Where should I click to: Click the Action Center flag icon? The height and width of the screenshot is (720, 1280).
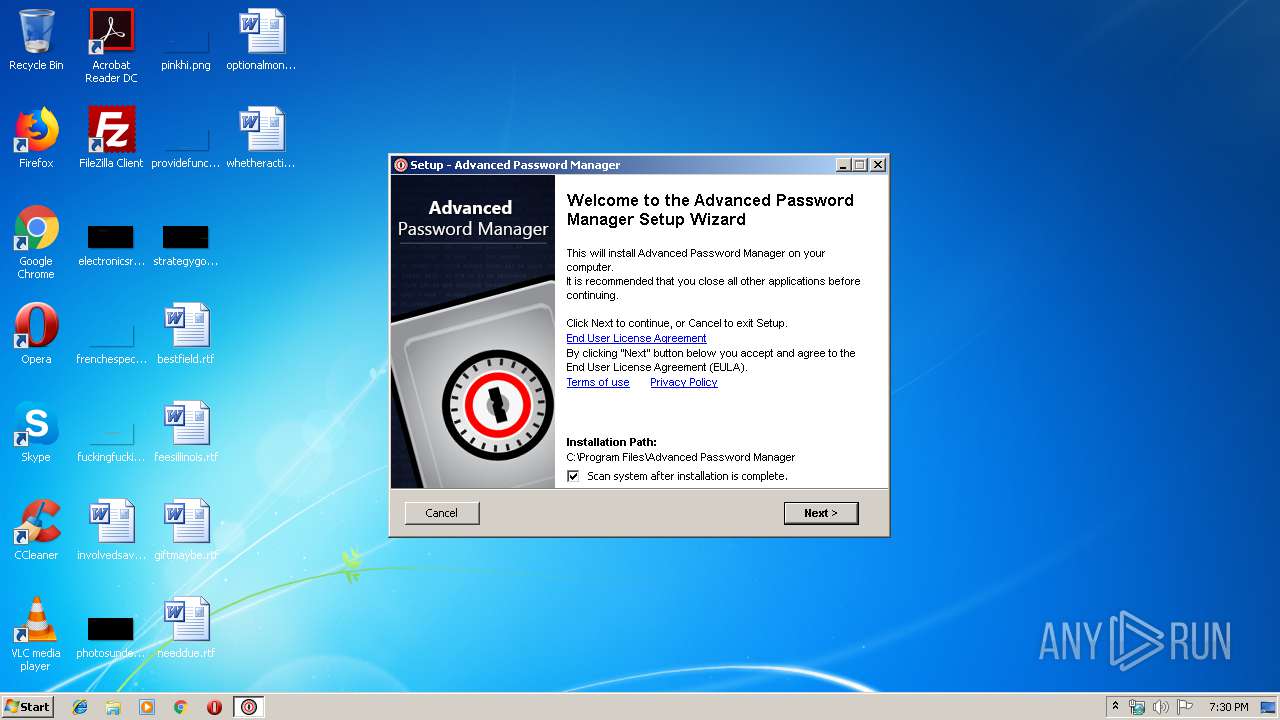coord(1185,707)
